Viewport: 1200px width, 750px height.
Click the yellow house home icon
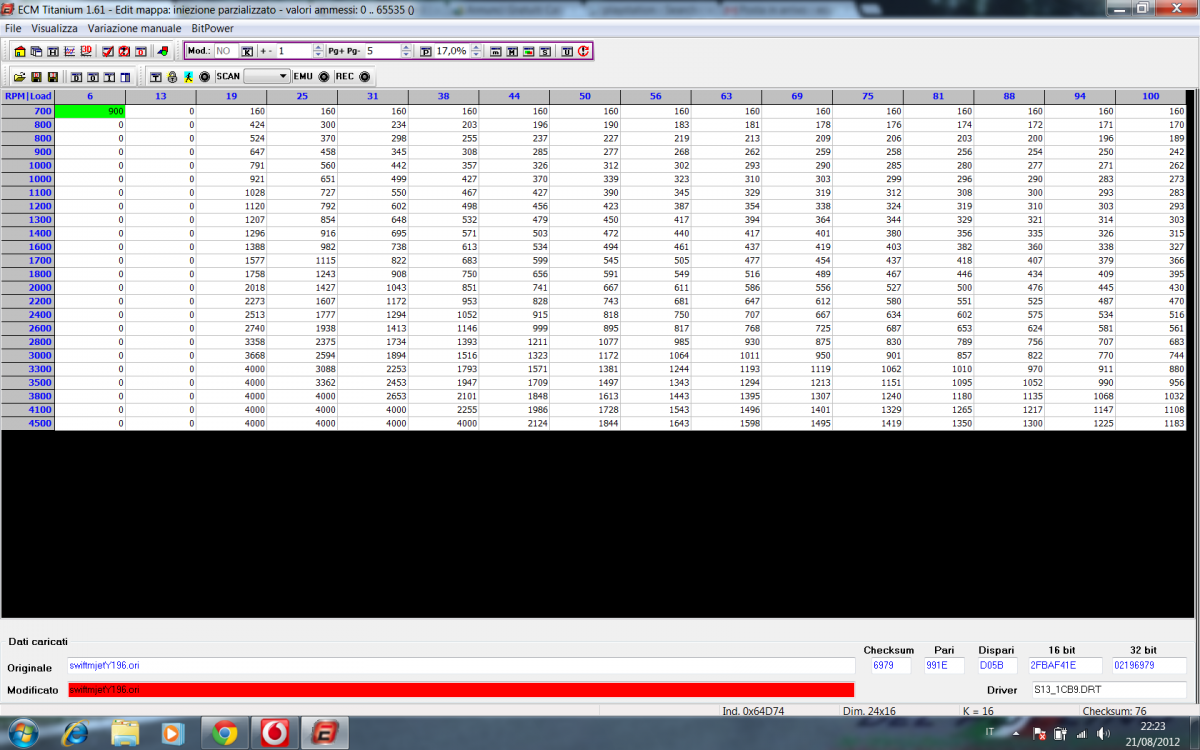point(20,51)
